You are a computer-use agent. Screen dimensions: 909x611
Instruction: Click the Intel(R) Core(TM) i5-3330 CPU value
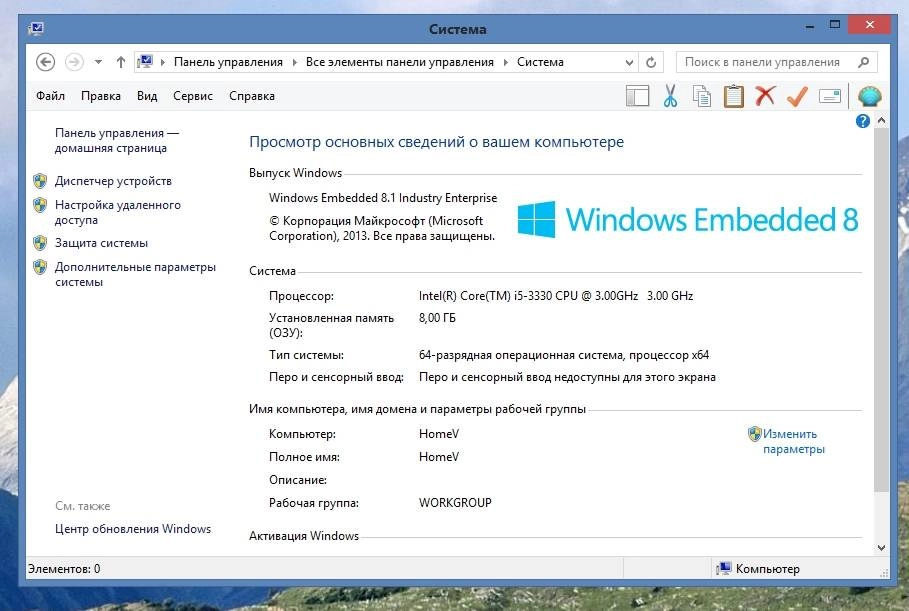[x=556, y=296]
